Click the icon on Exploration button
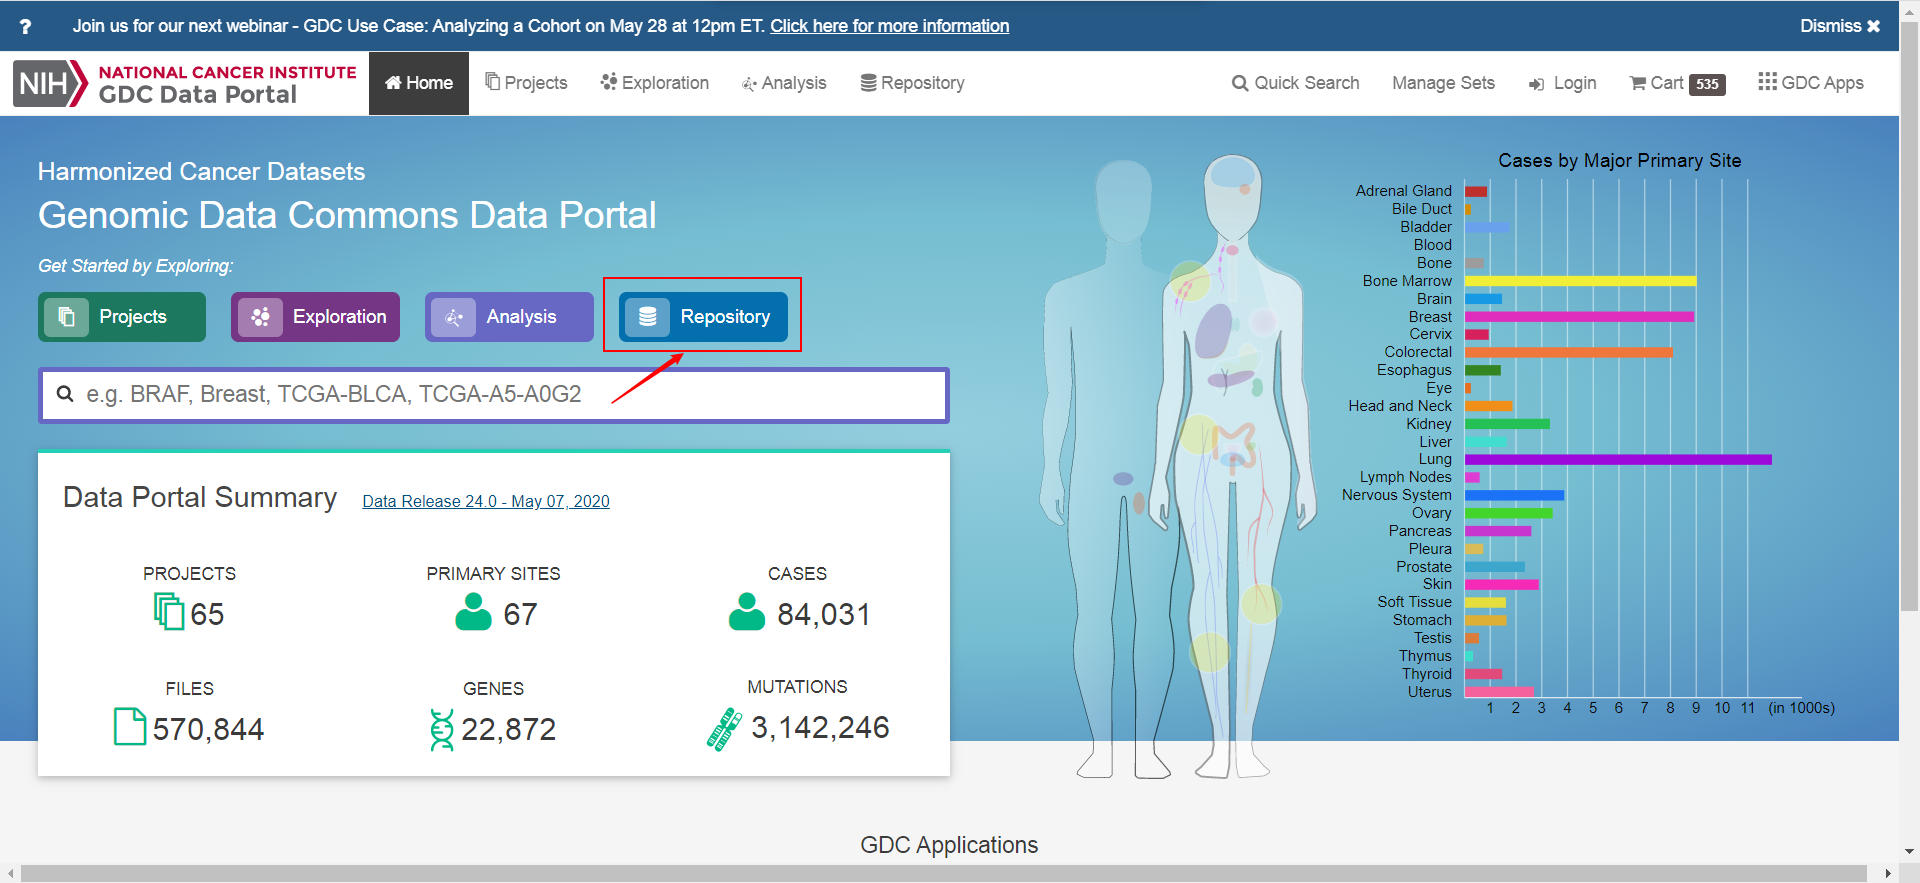Image resolution: width=1920 pixels, height=883 pixels. [260, 317]
